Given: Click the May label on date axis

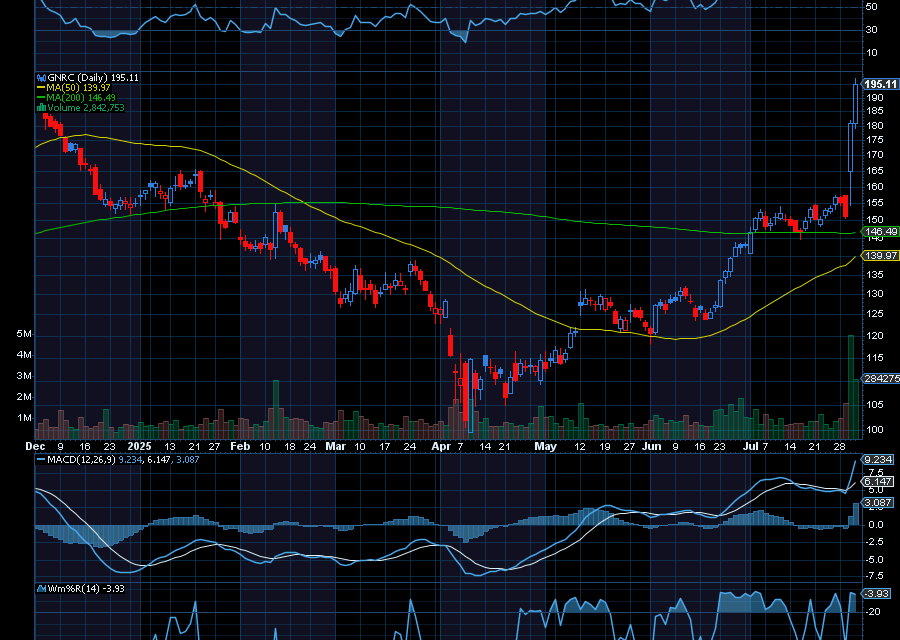Looking at the screenshot, I should (545, 447).
